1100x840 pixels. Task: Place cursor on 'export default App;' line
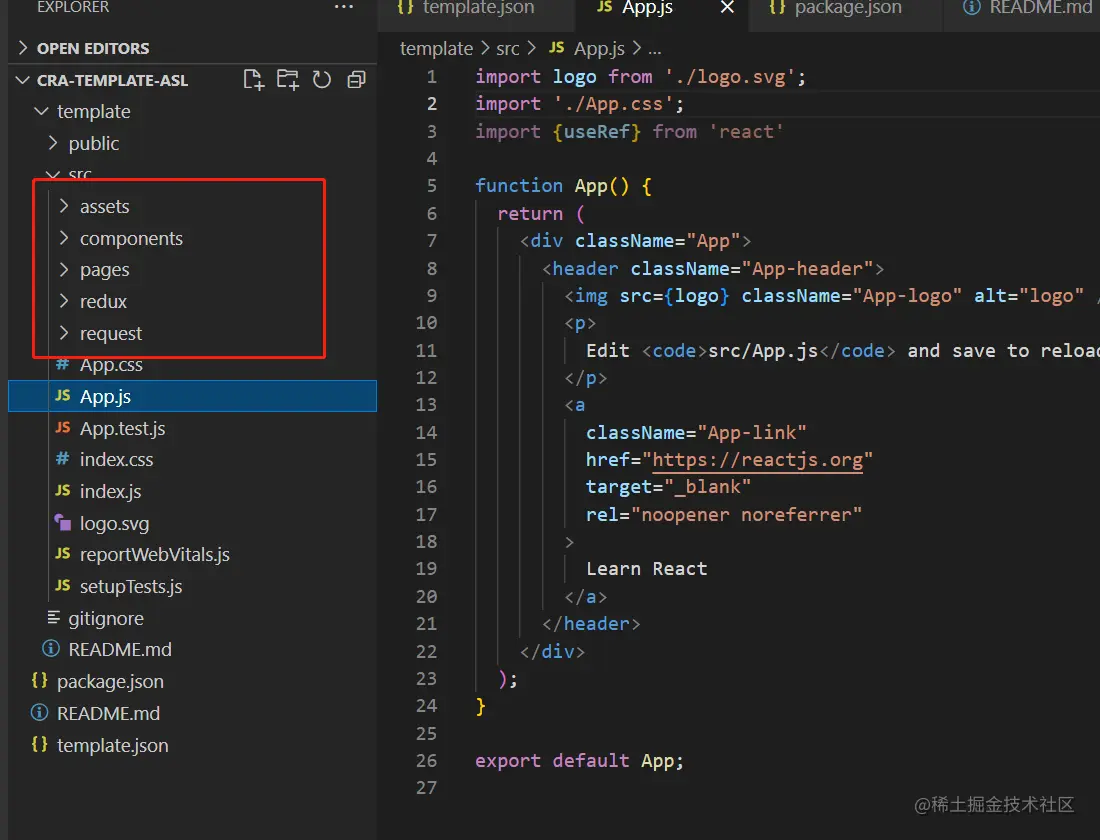coord(579,761)
